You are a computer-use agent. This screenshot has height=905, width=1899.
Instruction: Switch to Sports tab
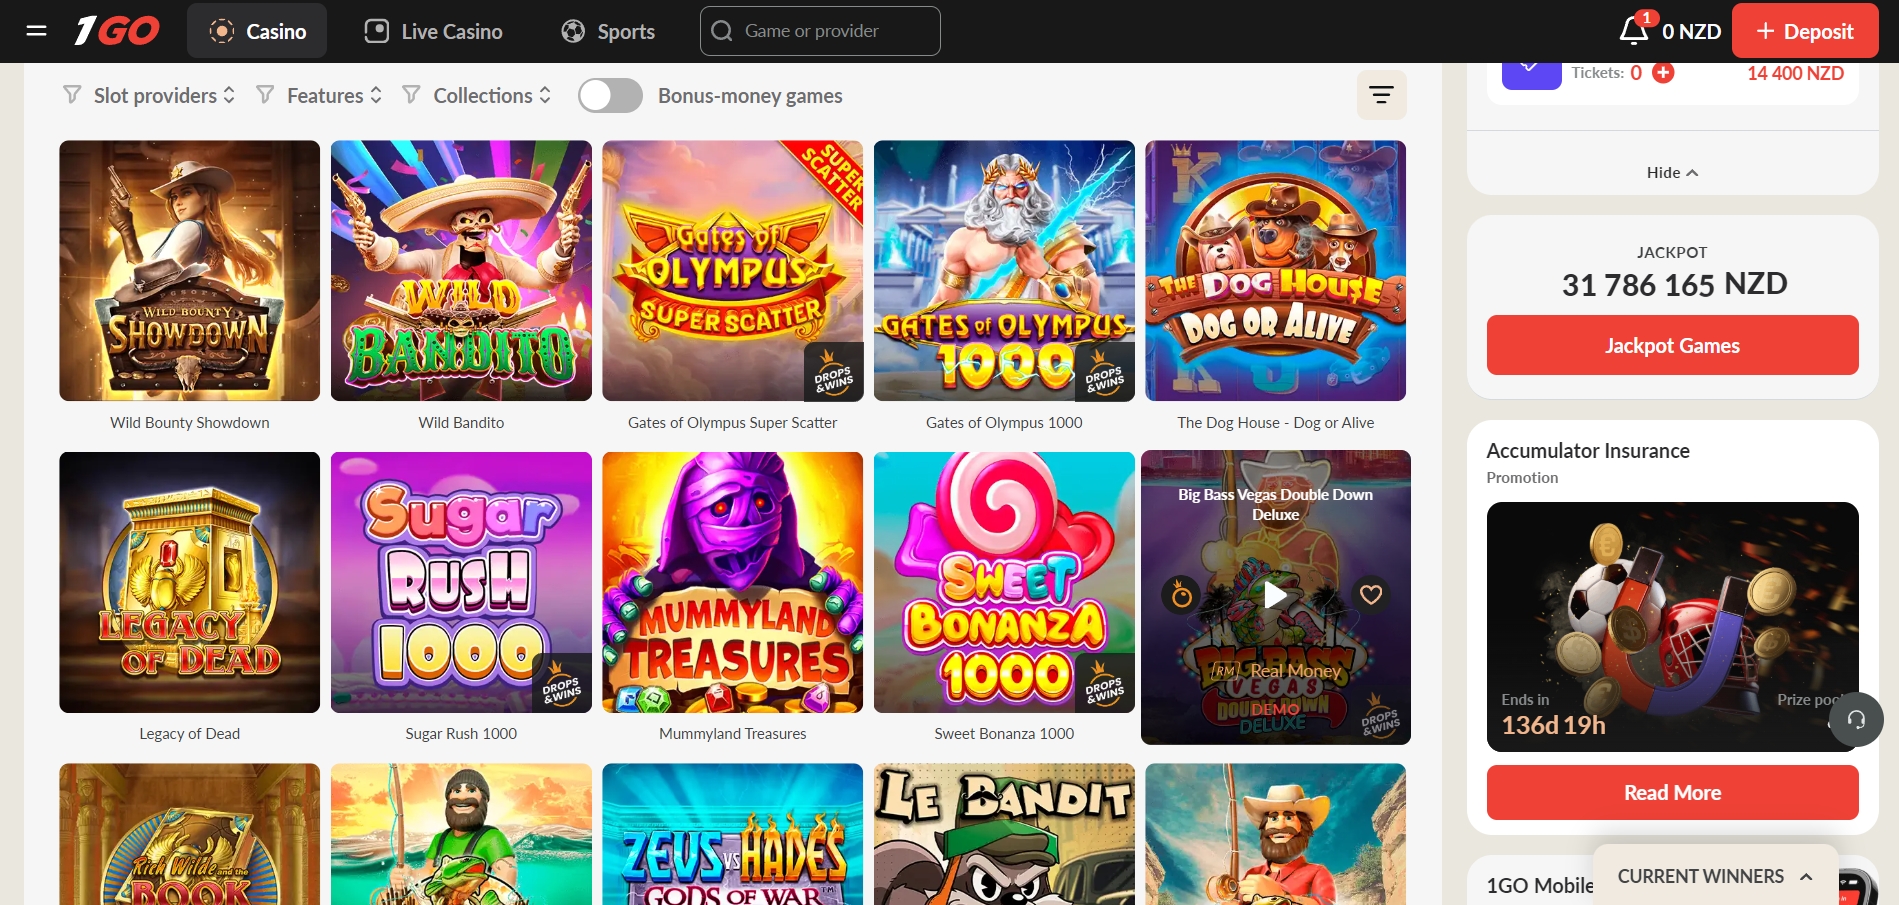coord(608,31)
